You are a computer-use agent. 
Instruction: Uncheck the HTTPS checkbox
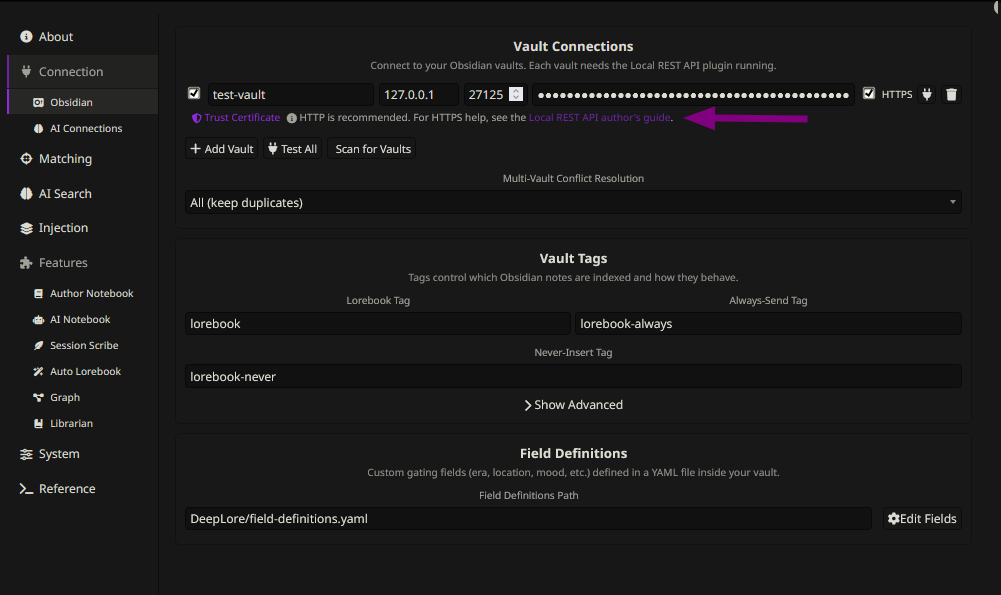869,94
